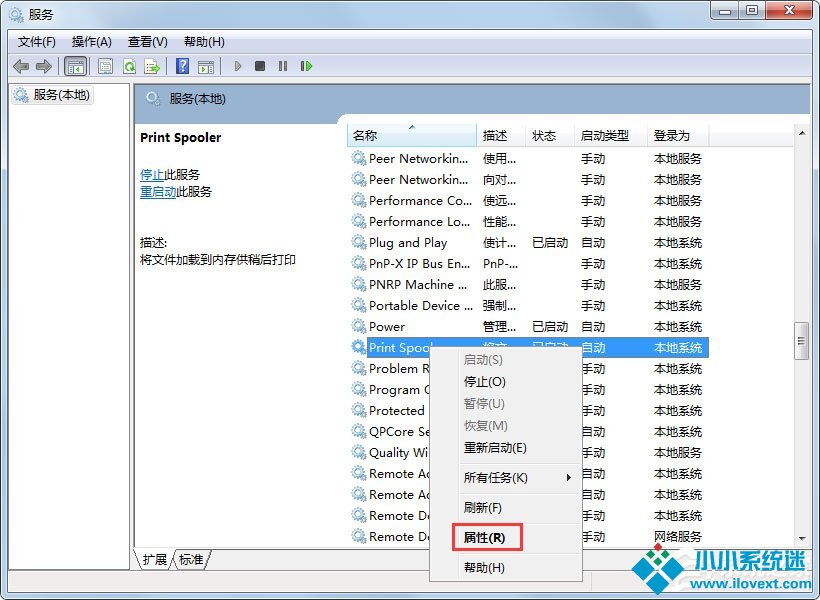
Task: Click gear icon beside PNRP Machine service
Action: click(x=358, y=284)
